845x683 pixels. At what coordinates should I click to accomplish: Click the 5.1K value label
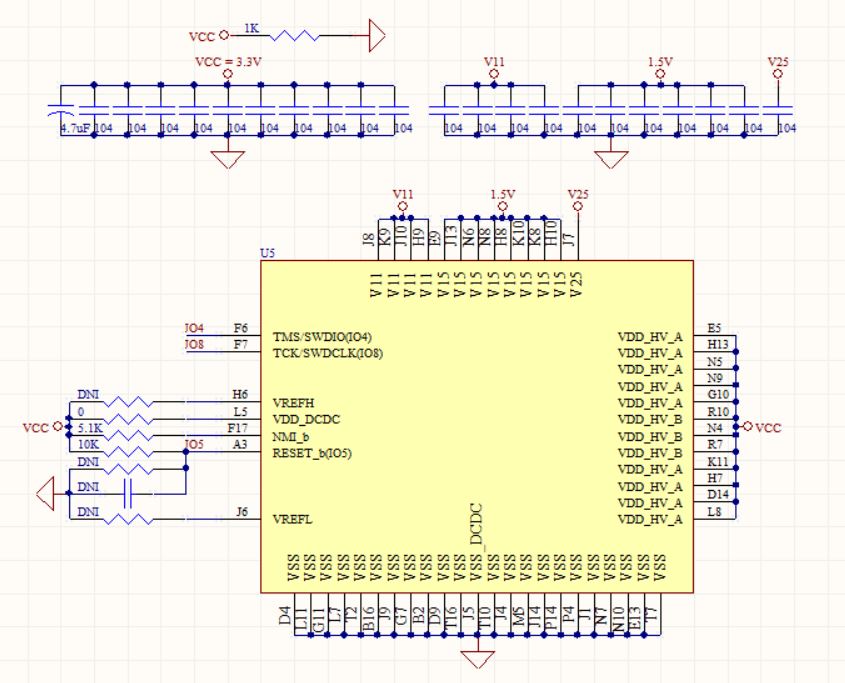[x=89, y=428]
